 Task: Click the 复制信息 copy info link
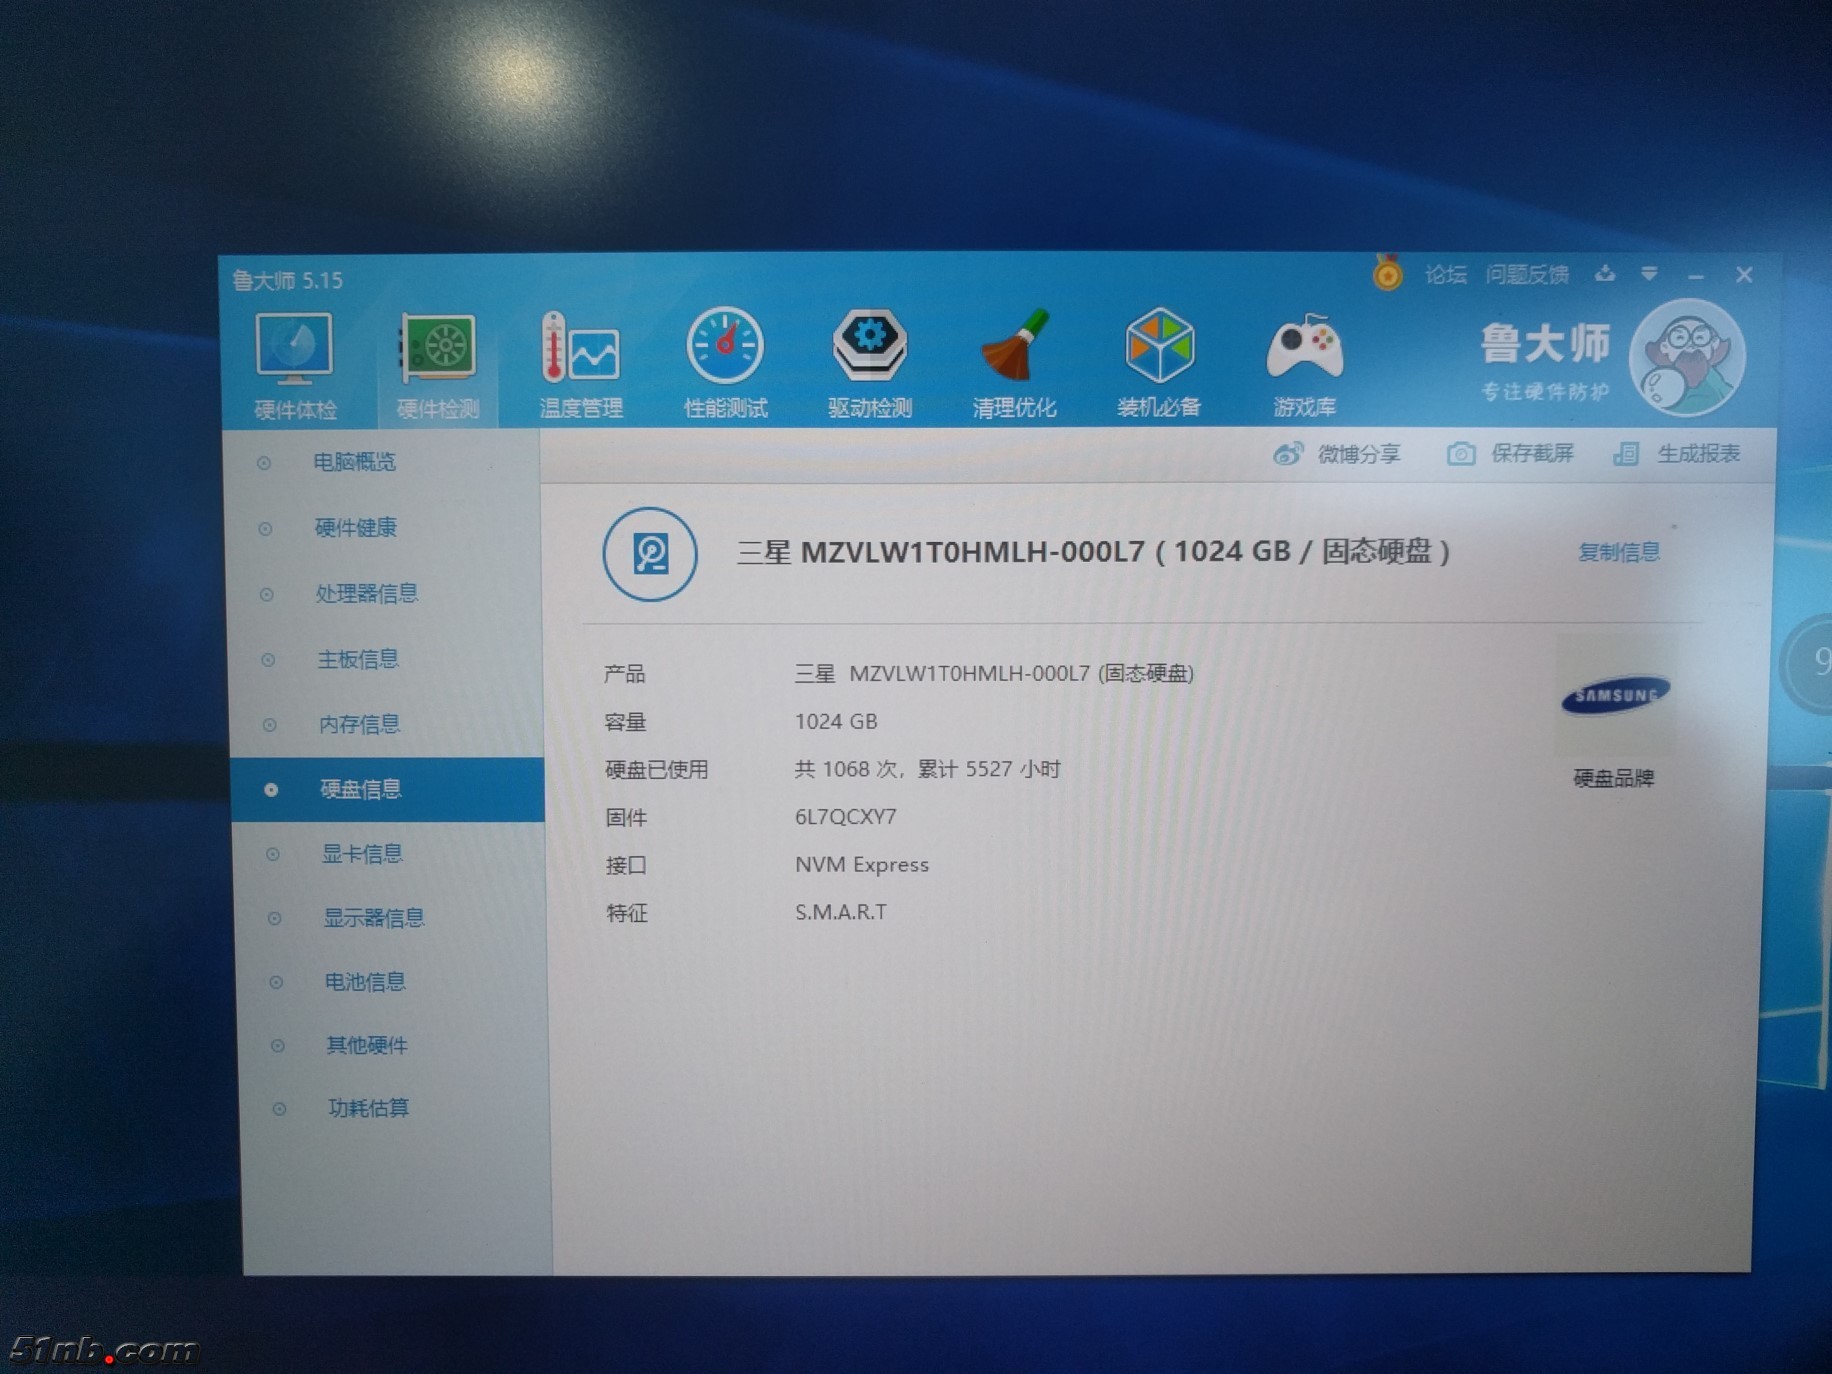(1618, 552)
